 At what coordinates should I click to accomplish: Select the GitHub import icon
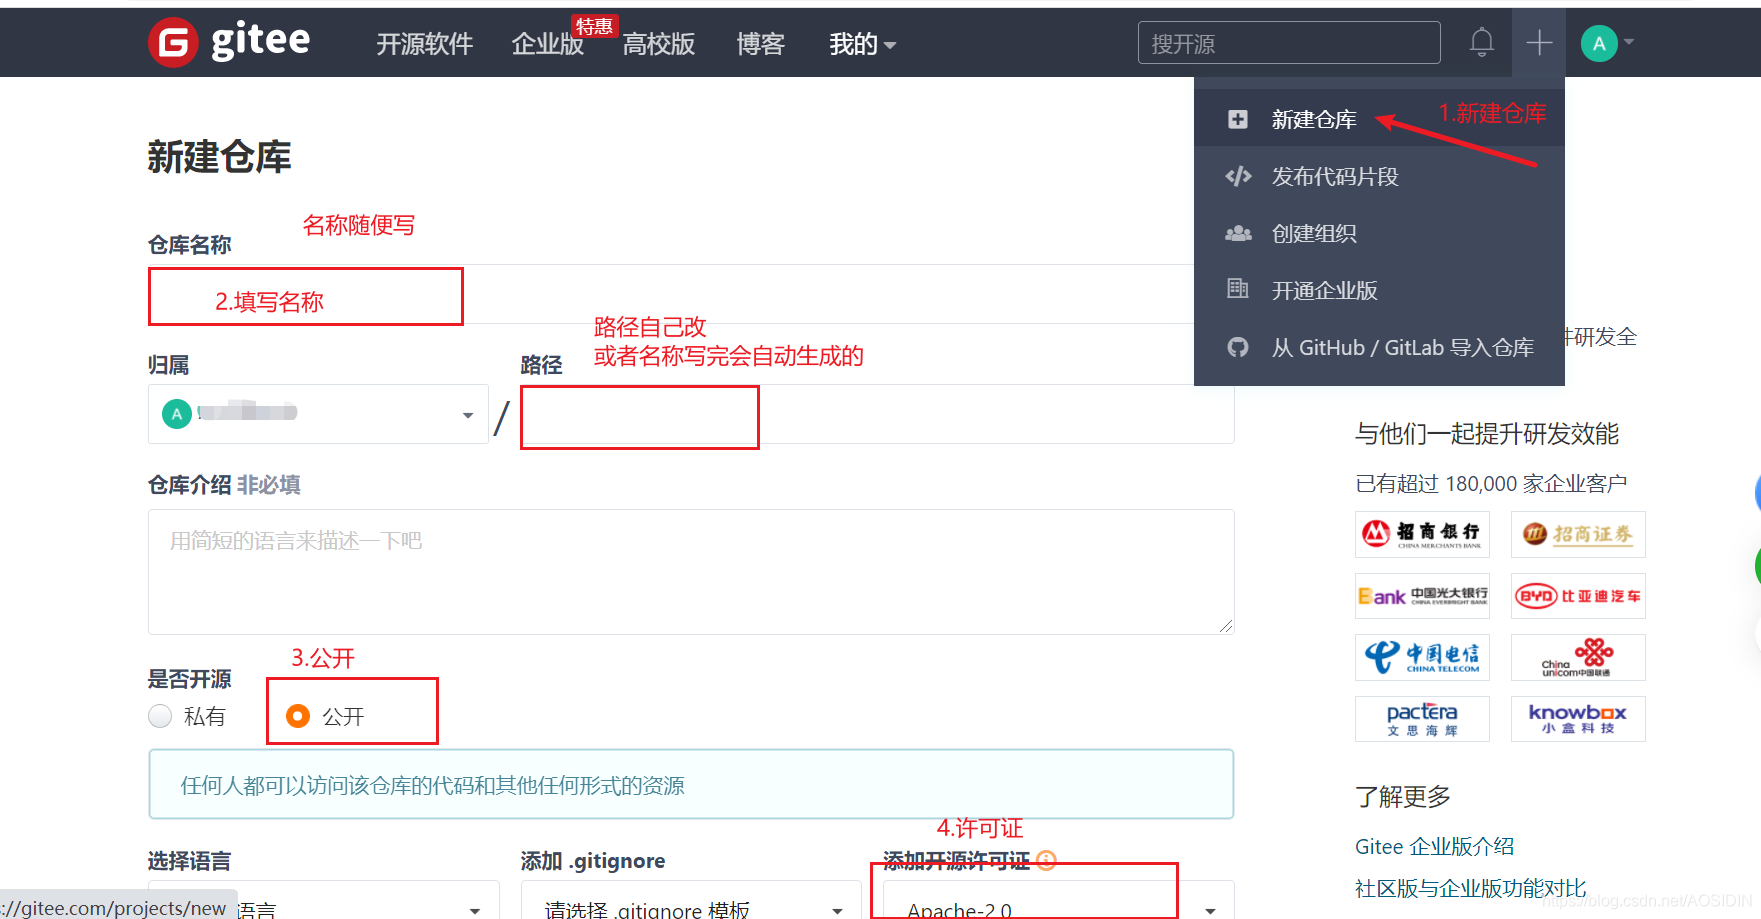coord(1238,347)
